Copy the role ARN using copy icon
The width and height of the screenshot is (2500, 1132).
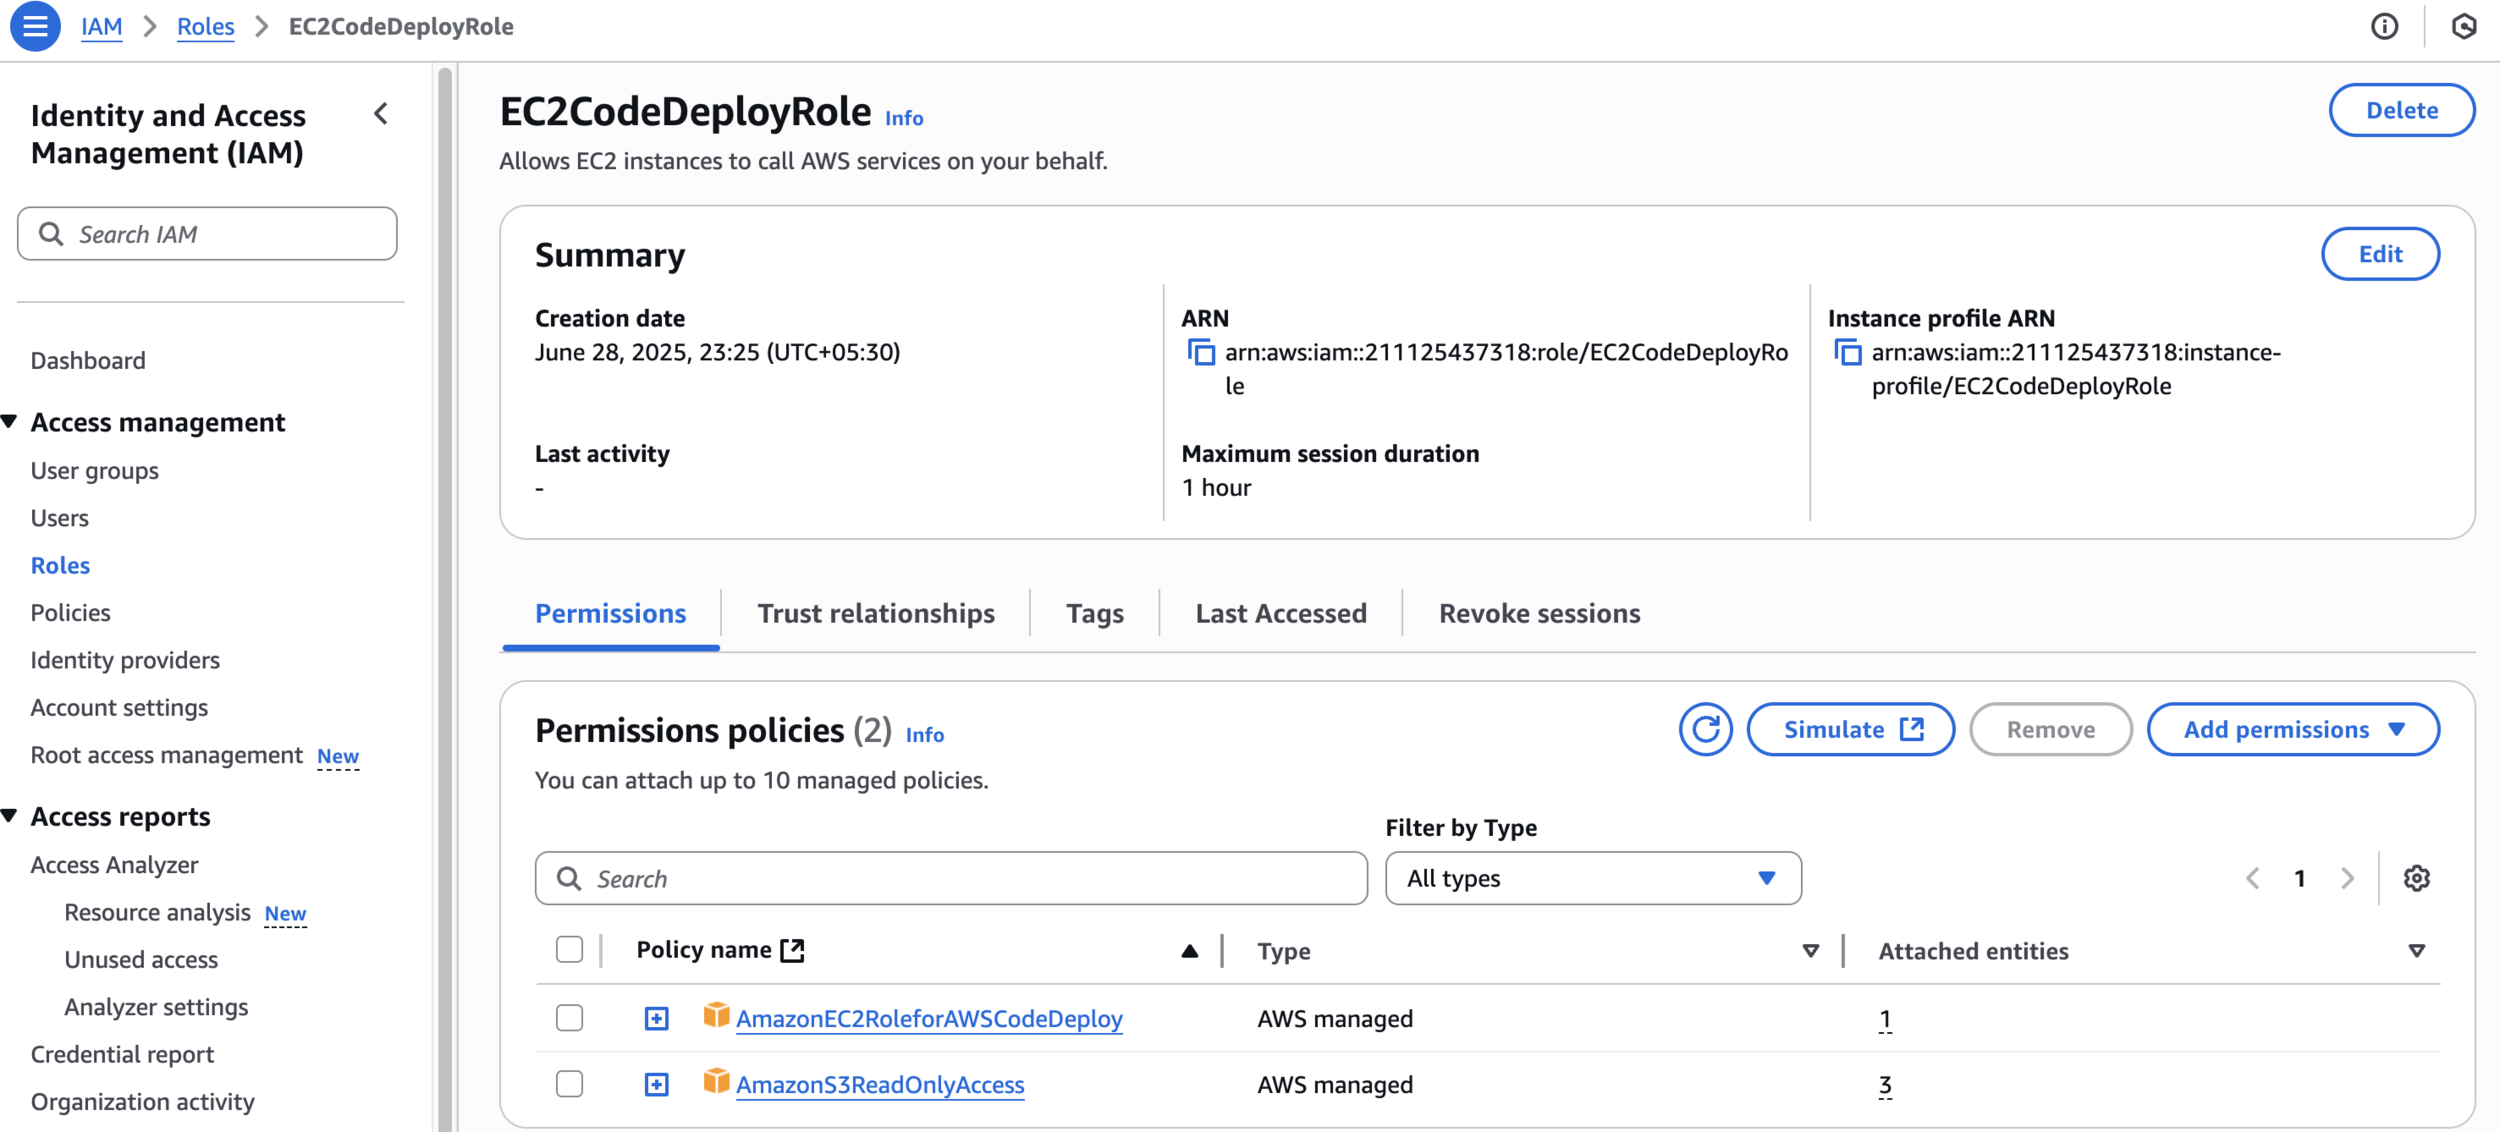click(1200, 353)
